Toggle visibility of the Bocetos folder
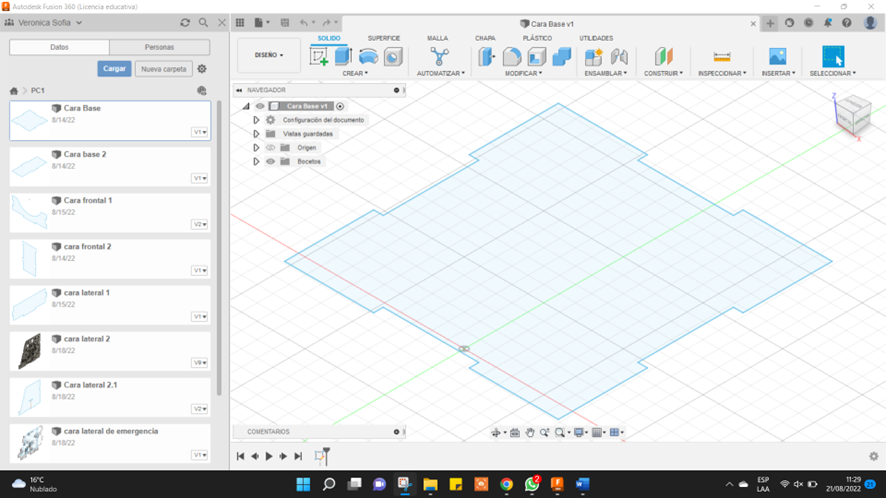 point(271,162)
